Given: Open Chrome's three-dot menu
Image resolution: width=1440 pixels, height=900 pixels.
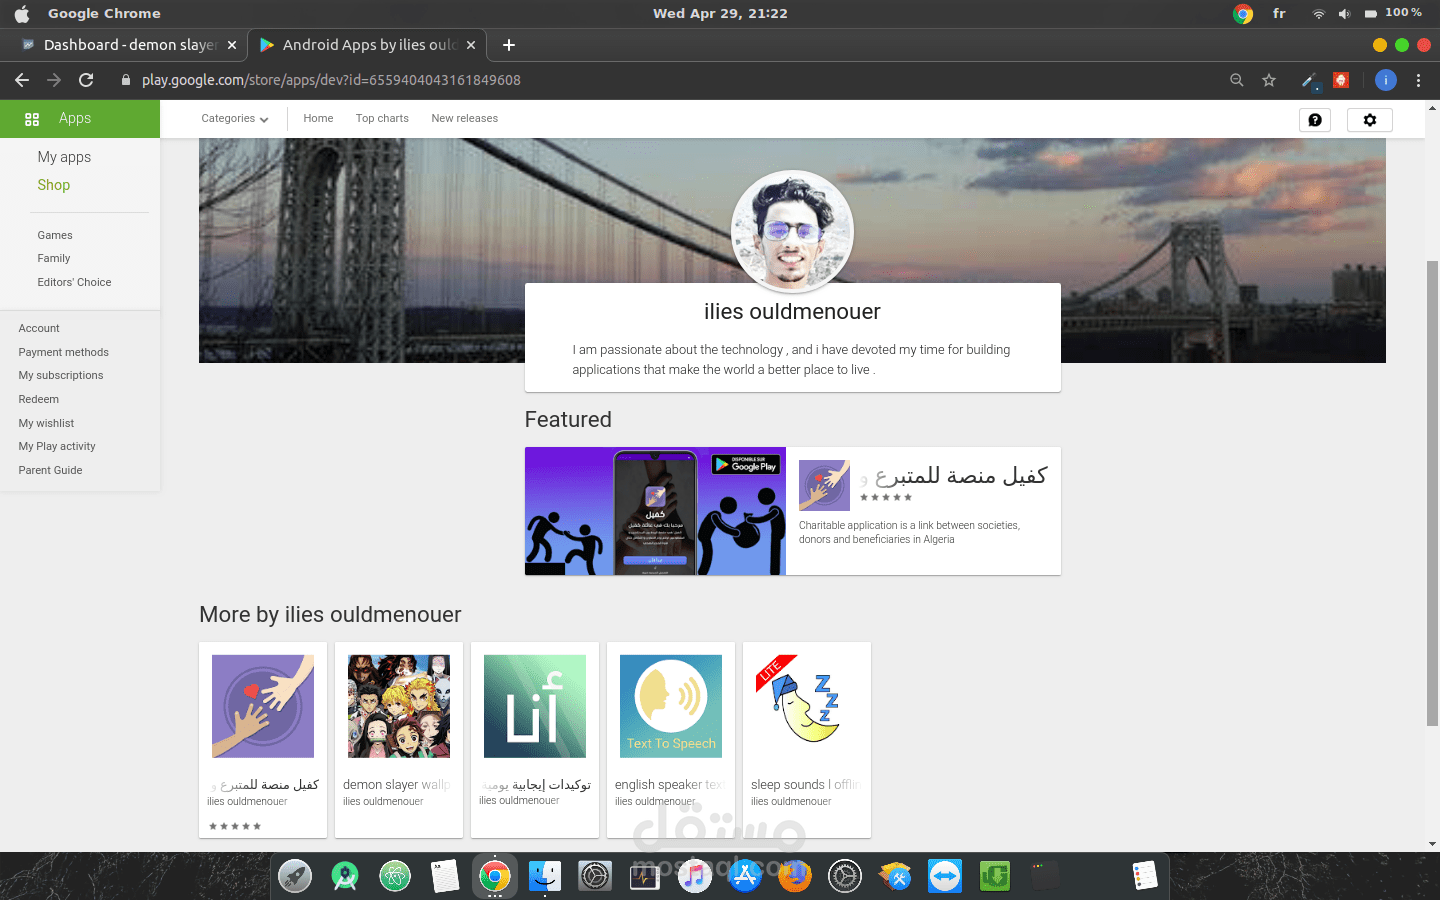Looking at the screenshot, I should point(1418,80).
